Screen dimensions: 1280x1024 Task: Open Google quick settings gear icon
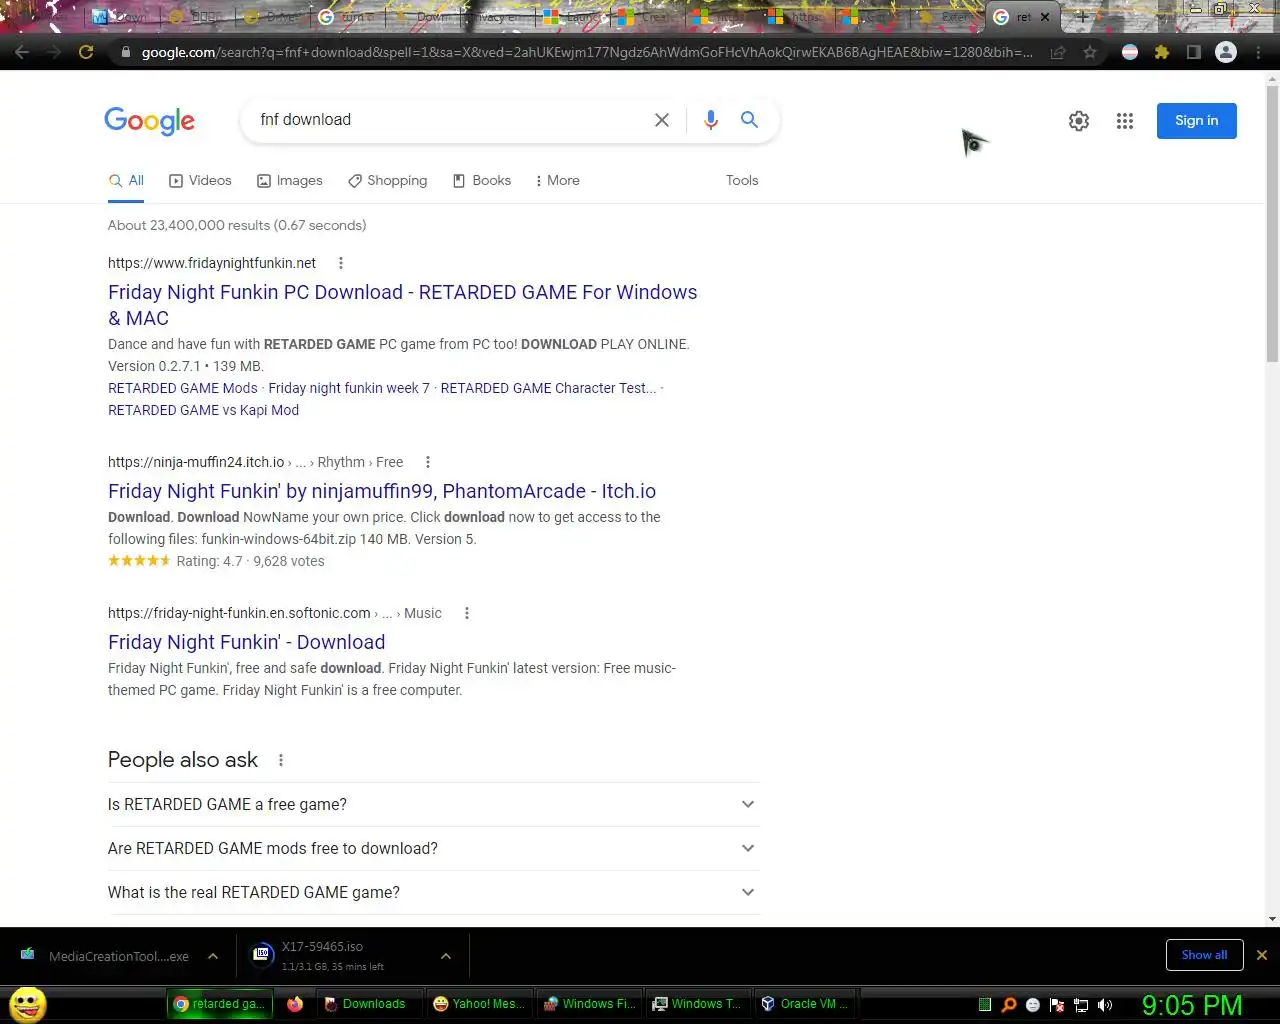[x=1079, y=121]
